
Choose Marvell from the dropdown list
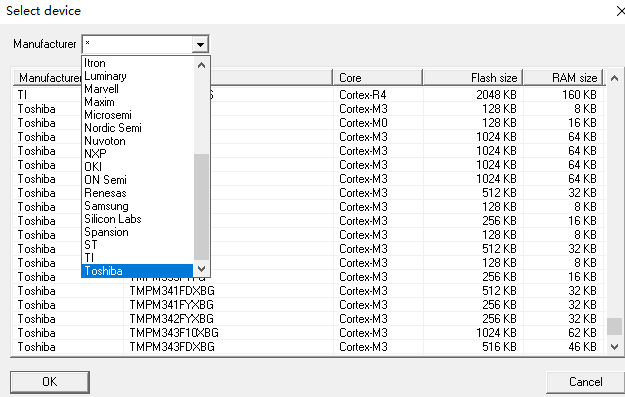point(137,89)
